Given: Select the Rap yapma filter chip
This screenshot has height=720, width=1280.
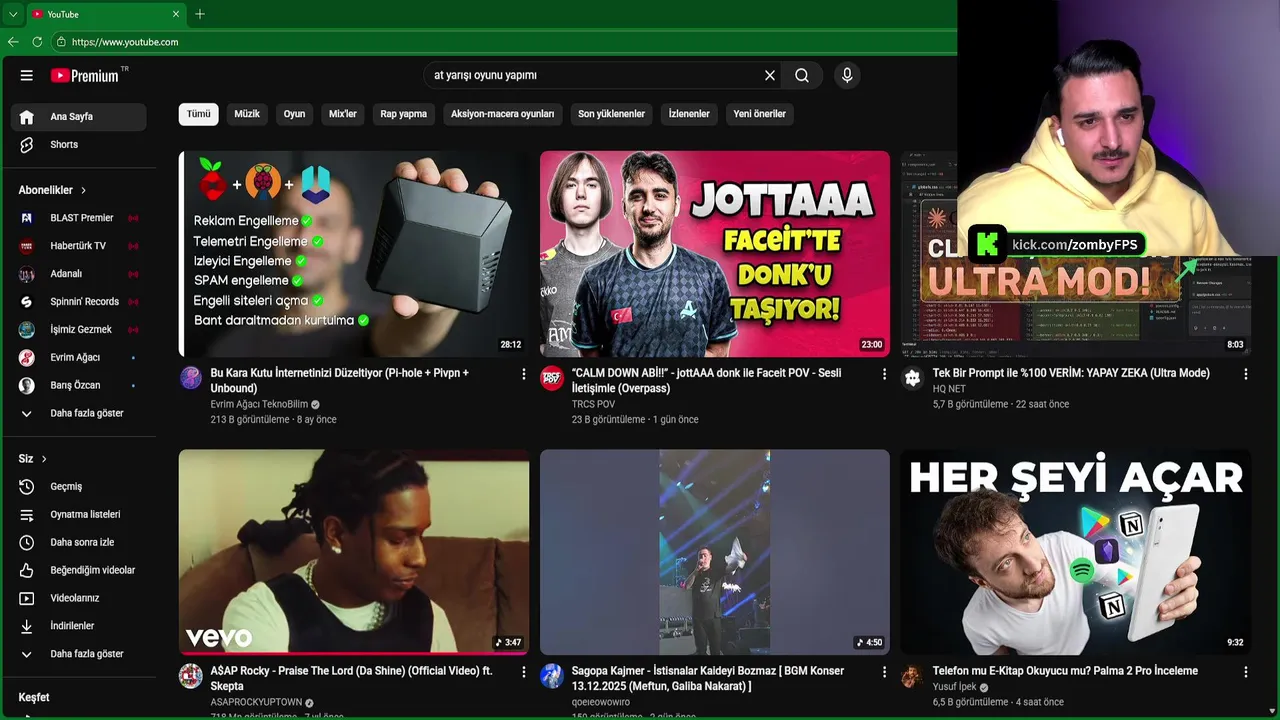Looking at the screenshot, I should (x=403, y=114).
